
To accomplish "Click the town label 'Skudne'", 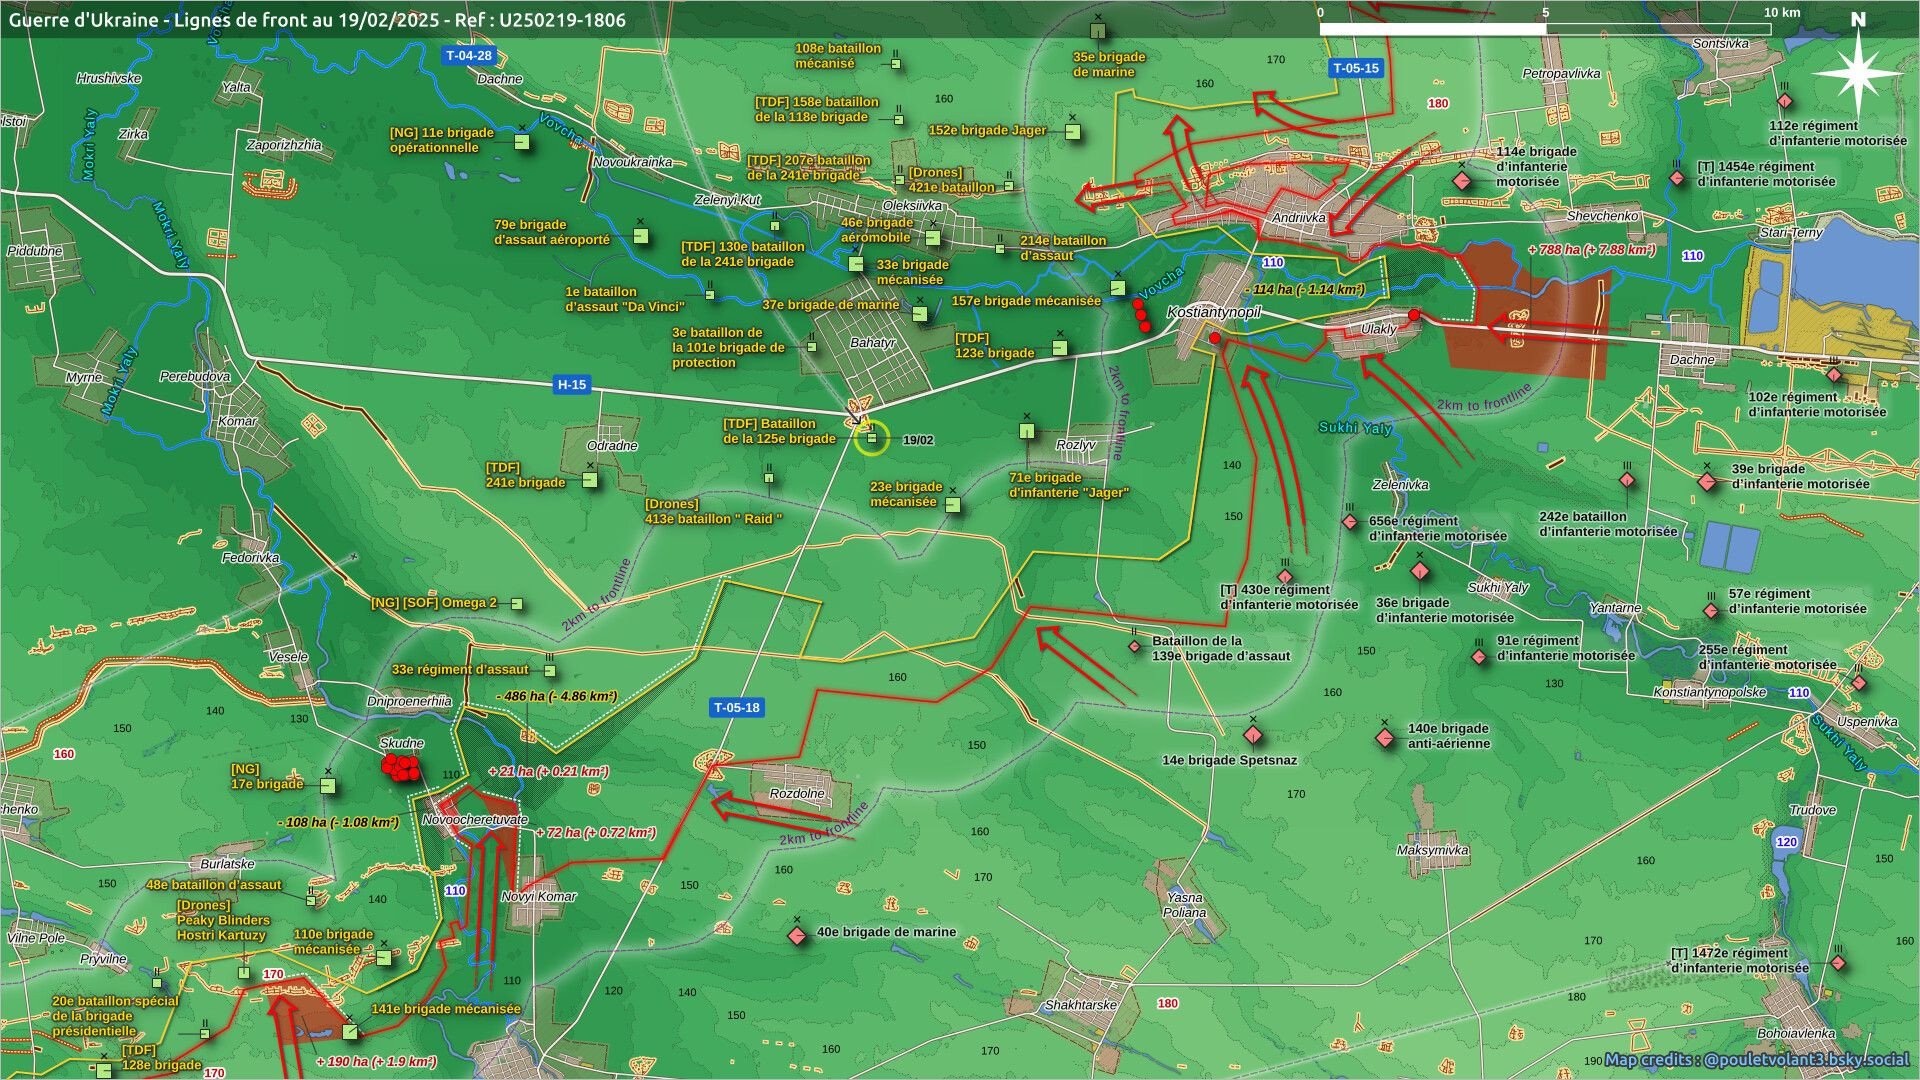I will (402, 743).
